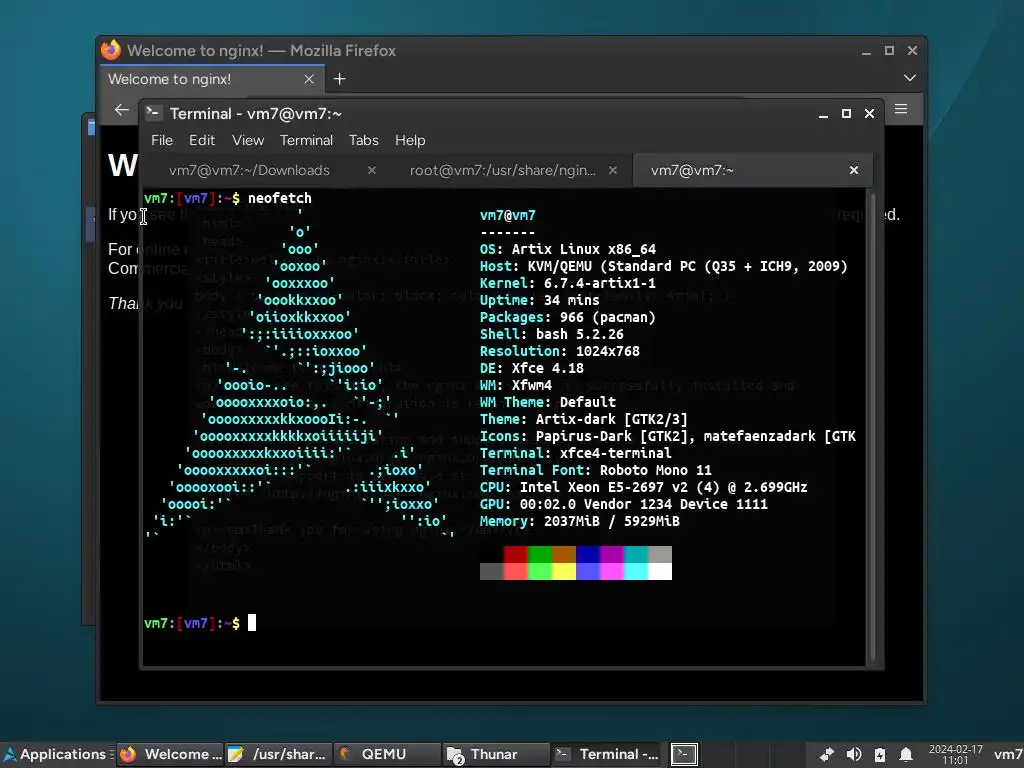Switch to the Thunar taskbar button
Screen dimensions: 1024x768
496,754
